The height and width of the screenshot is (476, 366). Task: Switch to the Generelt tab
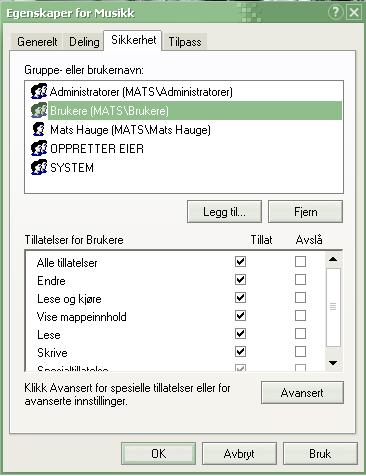[x=37, y=42]
